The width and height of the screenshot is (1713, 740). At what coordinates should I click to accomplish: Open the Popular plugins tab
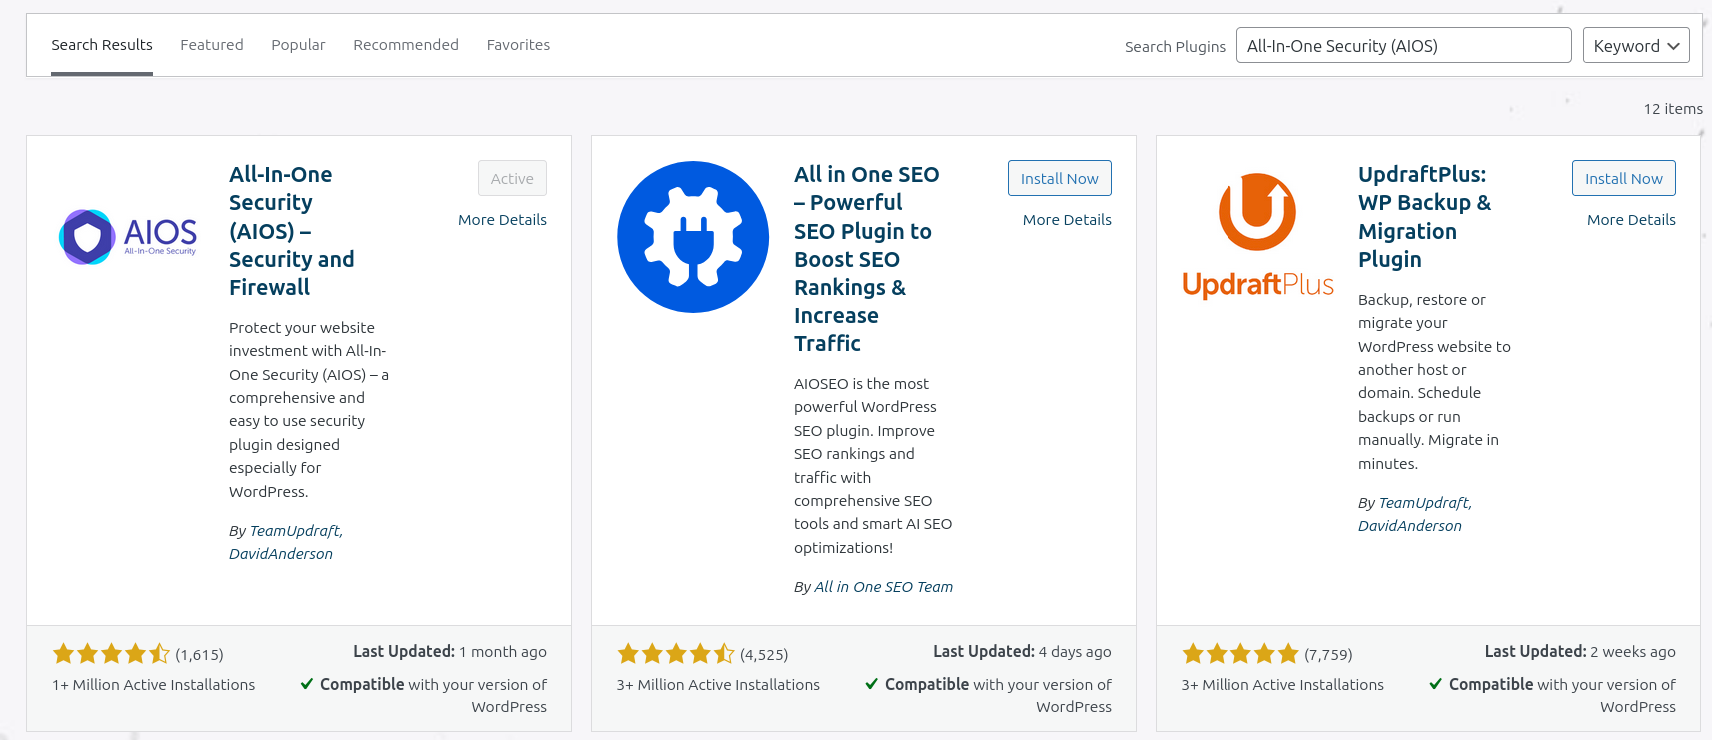[x=298, y=45]
